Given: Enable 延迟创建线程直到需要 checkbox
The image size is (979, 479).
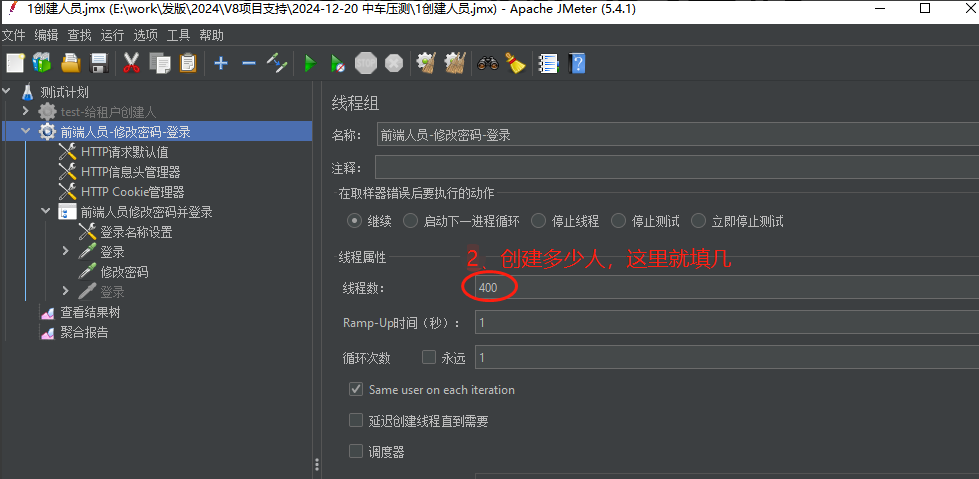Looking at the screenshot, I should (x=356, y=421).
